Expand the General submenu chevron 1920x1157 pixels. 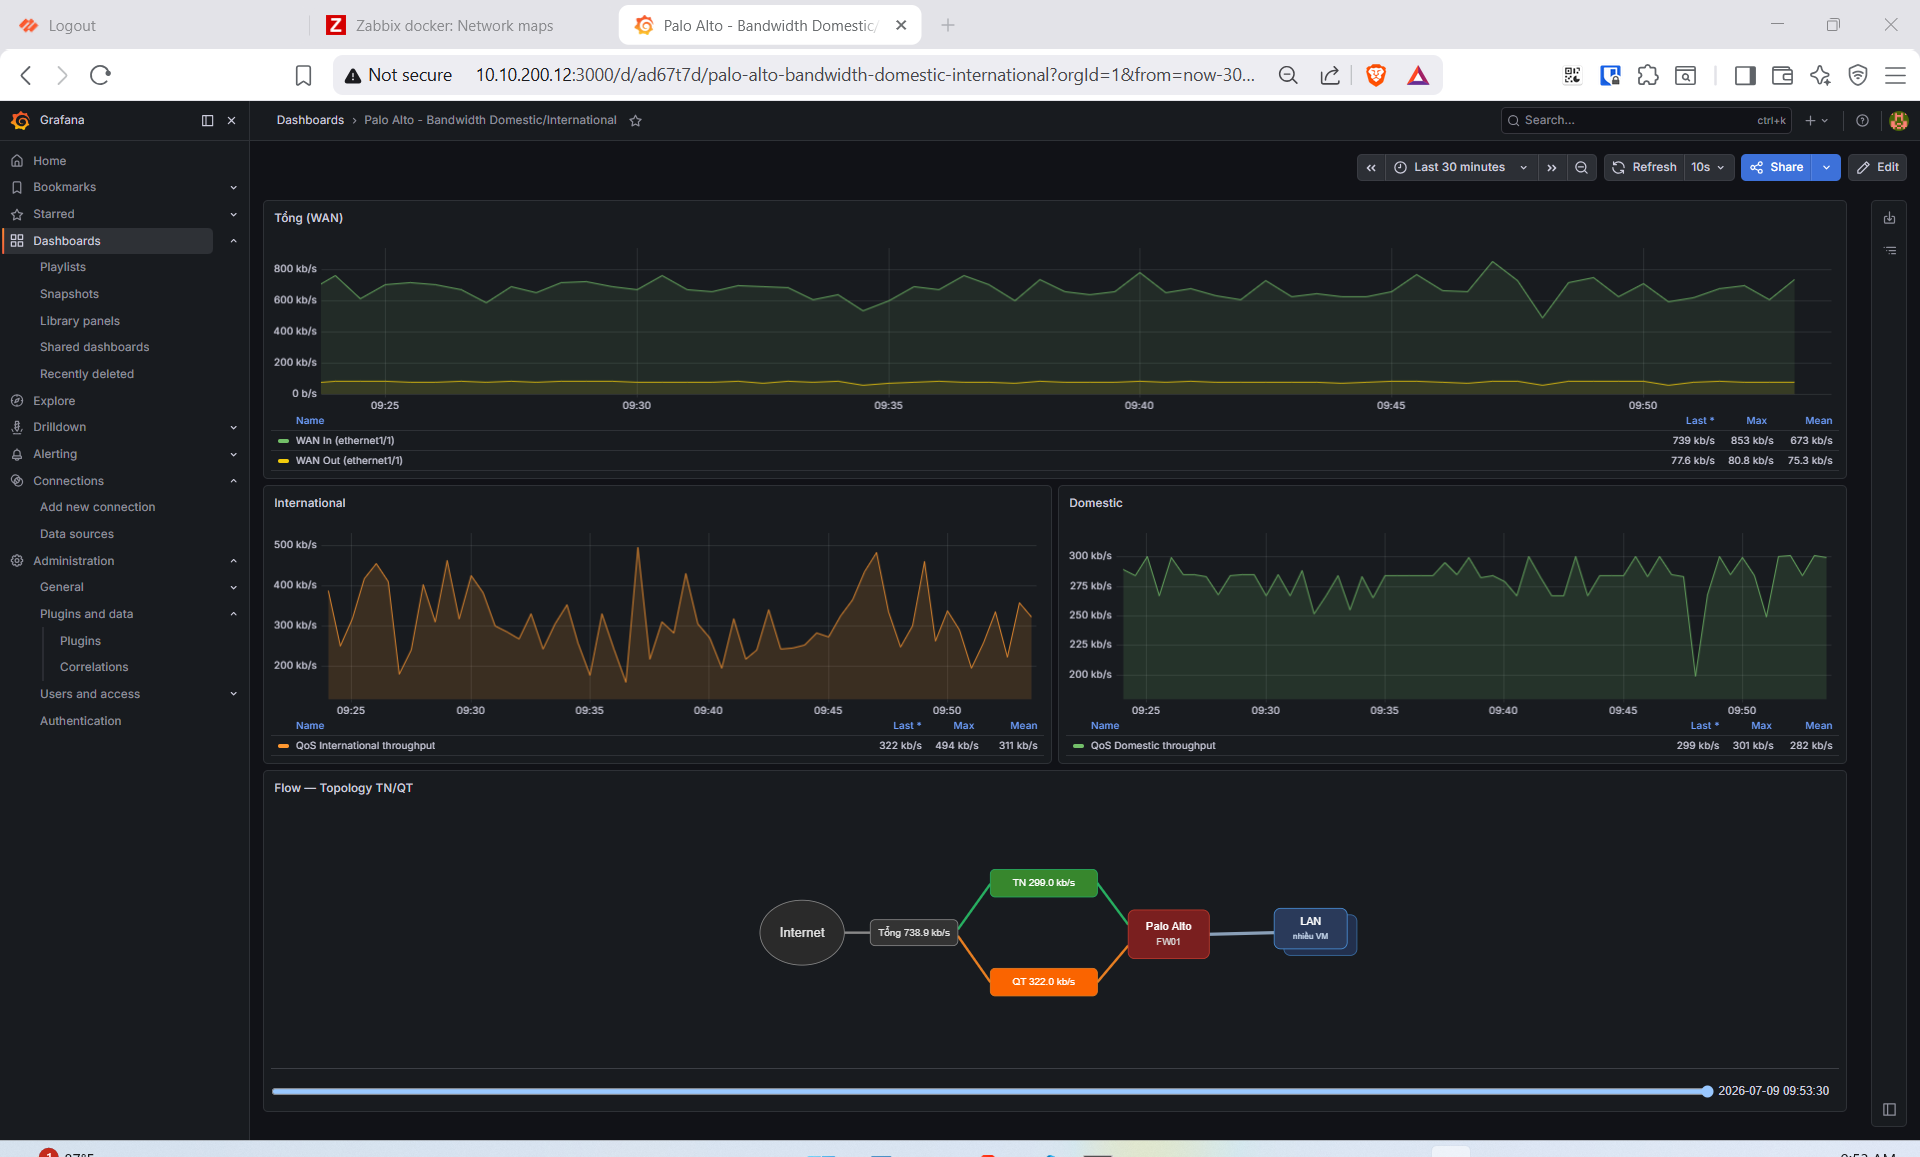pos(234,587)
